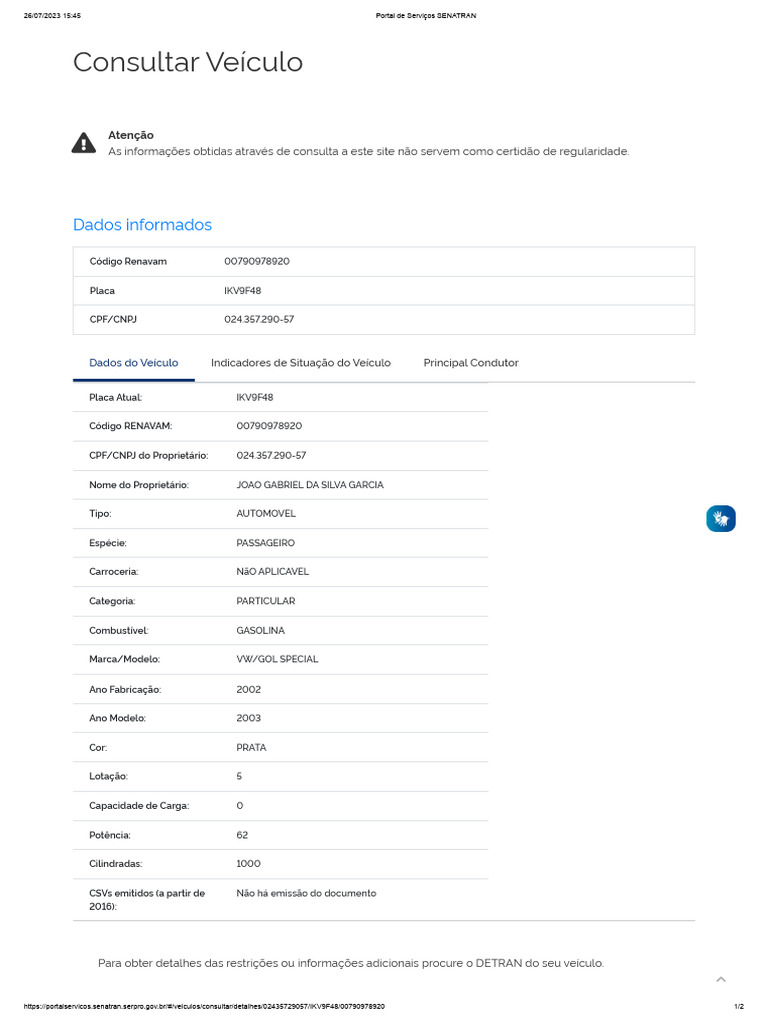
Task: Open the Principal Condutor tab
Action: pyautogui.click(x=470, y=363)
